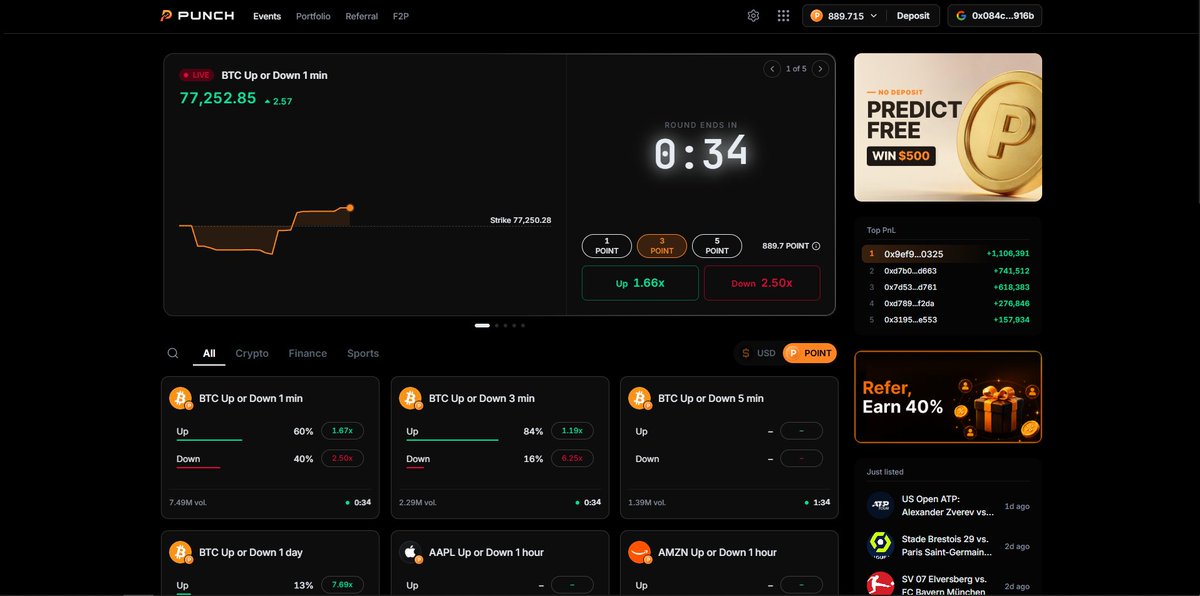The width and height of the screenshot is (1200, 596).
Task: Click ATP logo in Just listed
Action: (x=880, y=505)
